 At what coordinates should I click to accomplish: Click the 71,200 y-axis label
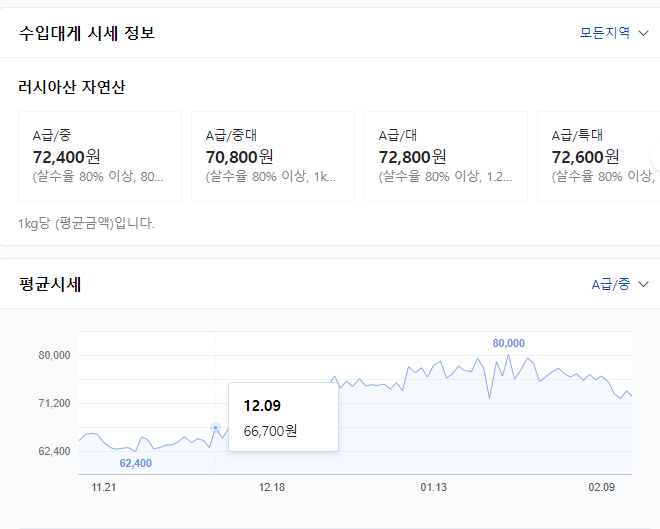54,403
